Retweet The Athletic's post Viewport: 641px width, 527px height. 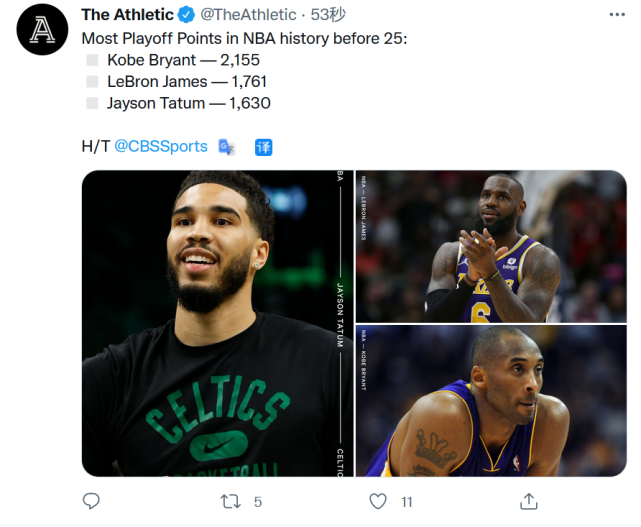point(229,501)
